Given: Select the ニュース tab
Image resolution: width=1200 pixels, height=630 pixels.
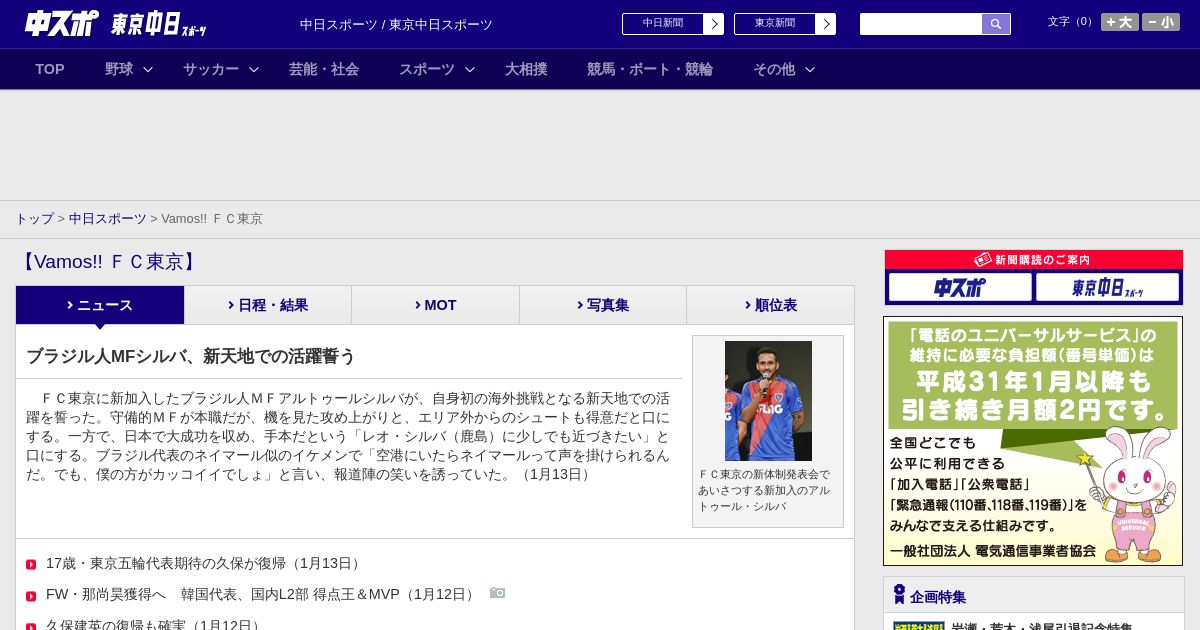Looking at the screenshot, I should tap(100, 305).
